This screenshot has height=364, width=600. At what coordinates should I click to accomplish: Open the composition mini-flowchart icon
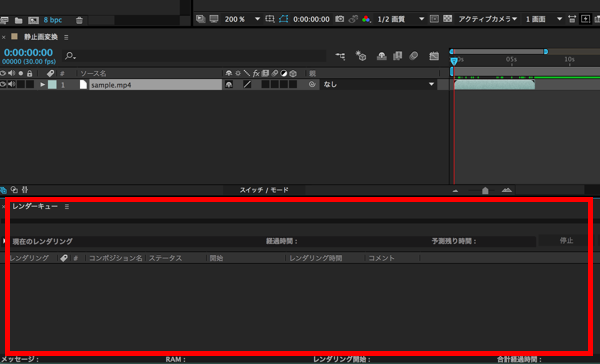pyautogui.click(x=340, y=56)
